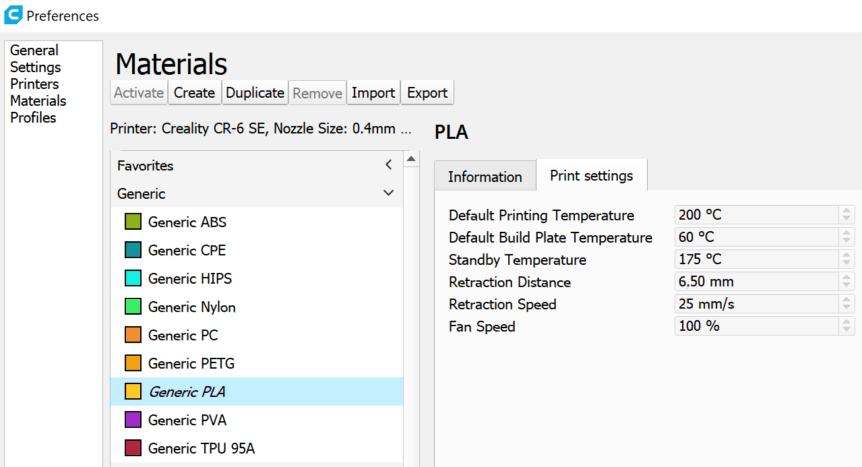Expand the Favorites section
This screenshot has width=862, height=467.
coord(257,166)
